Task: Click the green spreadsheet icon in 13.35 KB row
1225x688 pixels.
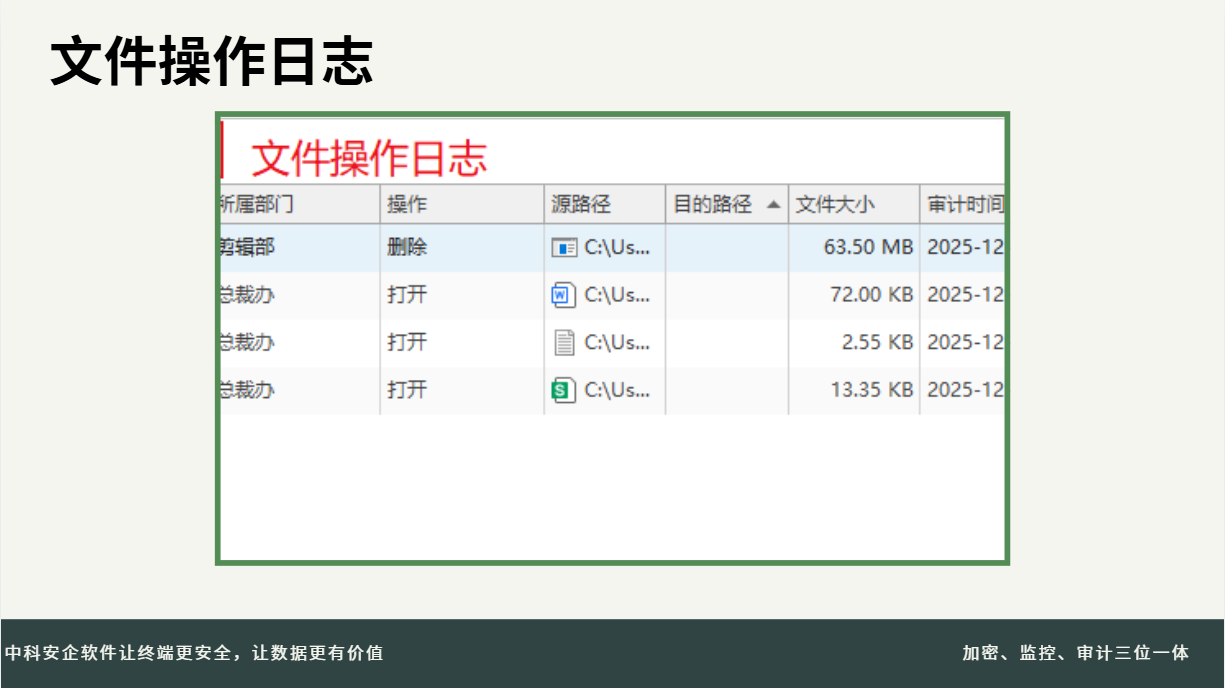Action: tap(564, 390)
